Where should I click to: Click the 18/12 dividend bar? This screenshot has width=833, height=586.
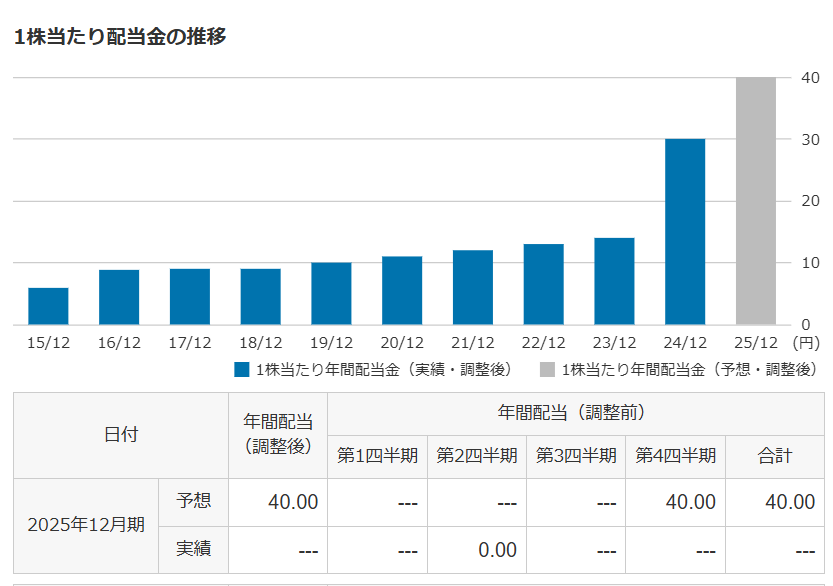point(260,297)
